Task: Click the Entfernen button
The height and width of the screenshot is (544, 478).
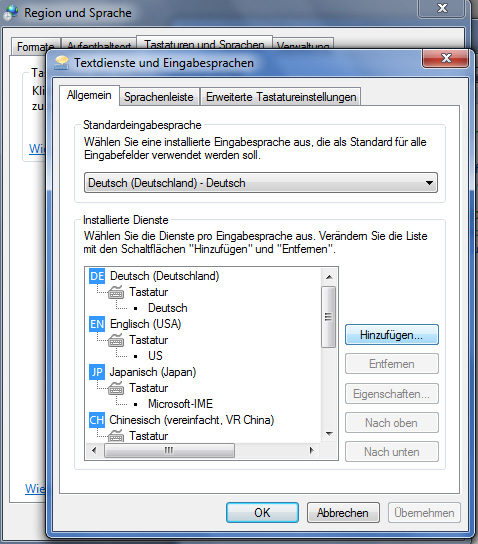Action: pyautogui.click(x=392, y=364)
